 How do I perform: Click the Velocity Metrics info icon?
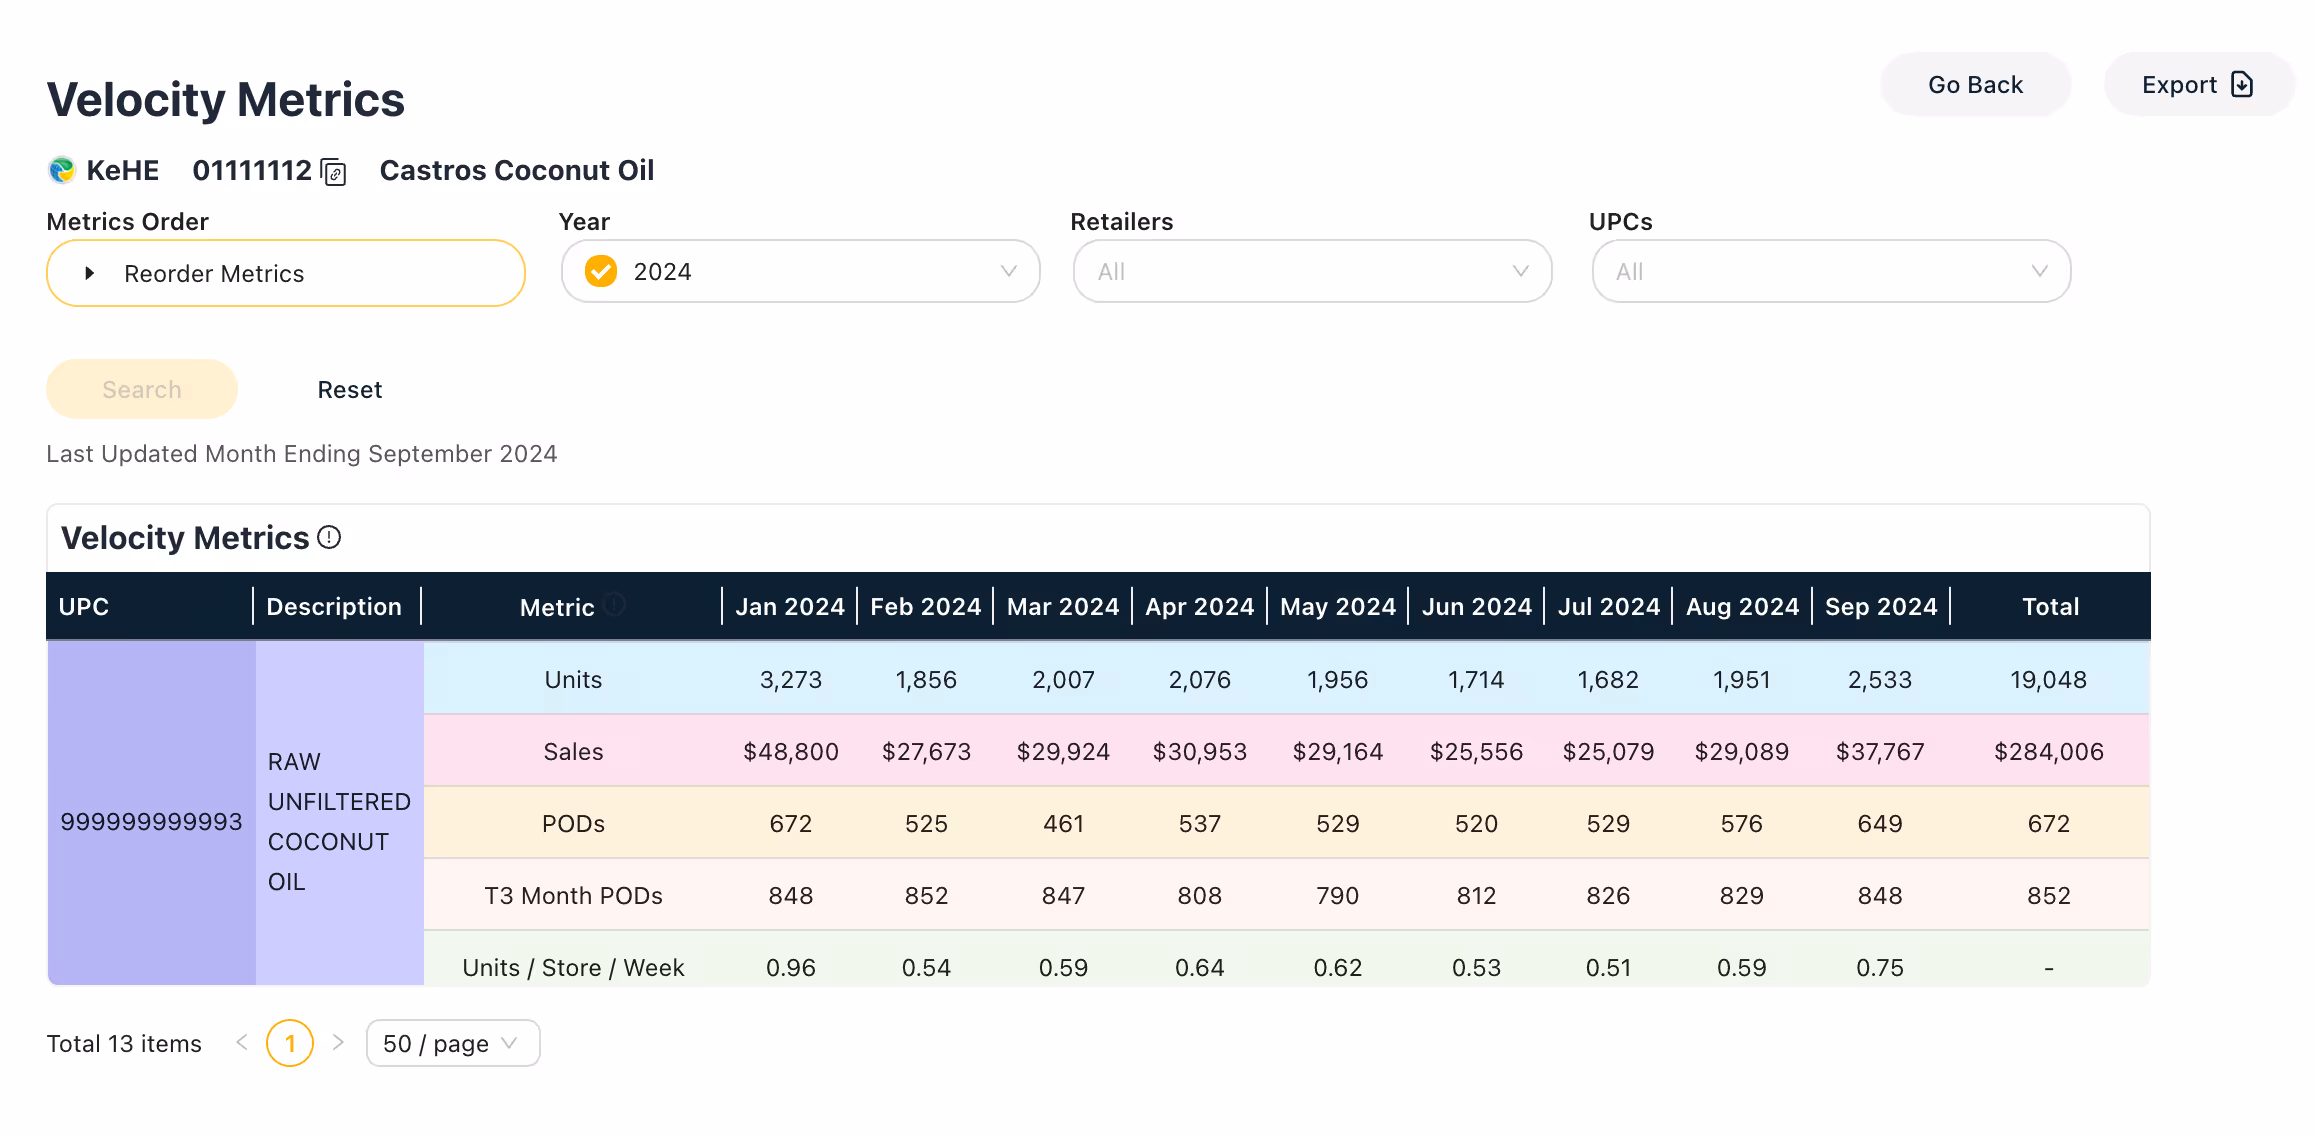click(x=329, y=538)
